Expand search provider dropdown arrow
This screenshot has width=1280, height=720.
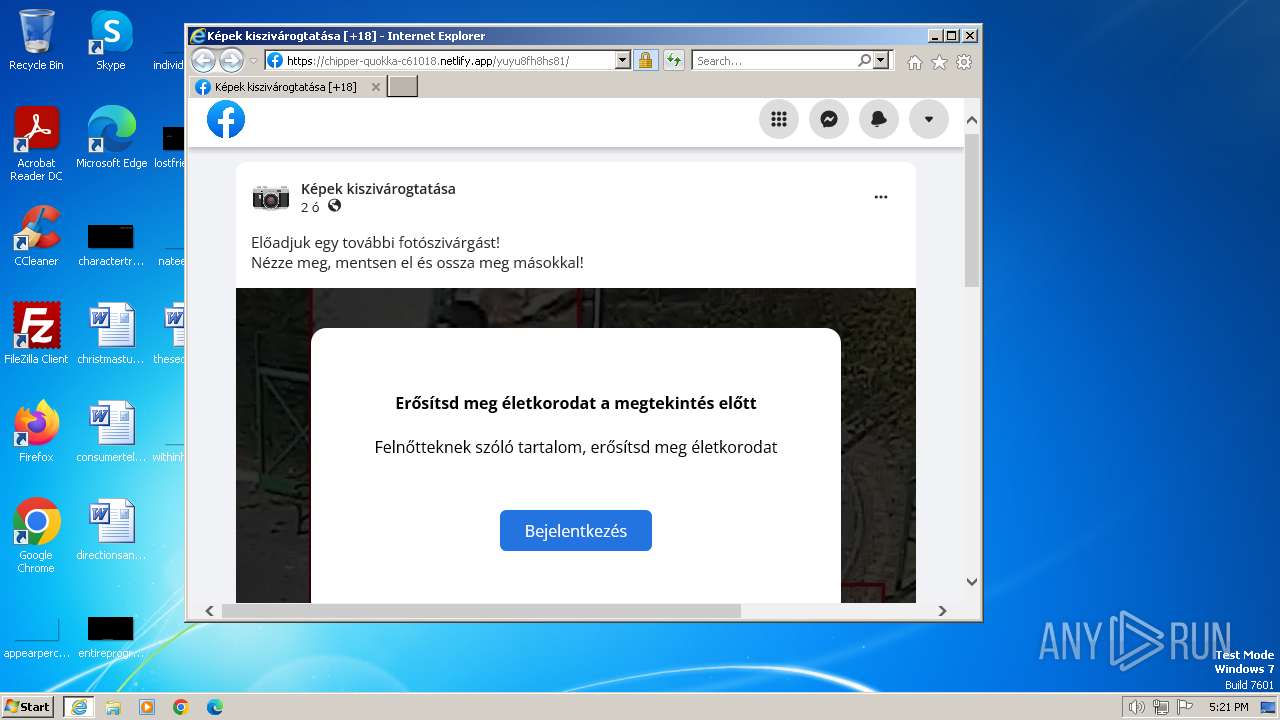pyautogui.click(x=881, y=60)
